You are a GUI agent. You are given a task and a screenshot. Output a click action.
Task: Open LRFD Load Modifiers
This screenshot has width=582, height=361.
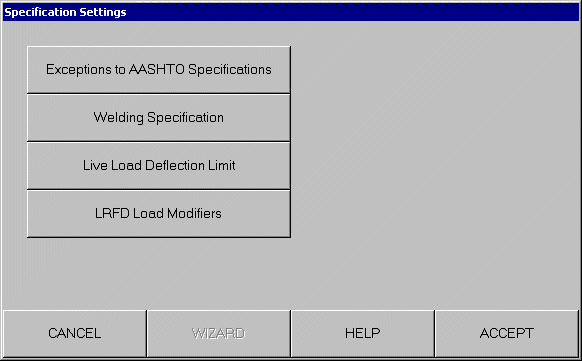(x=159, y=214)
